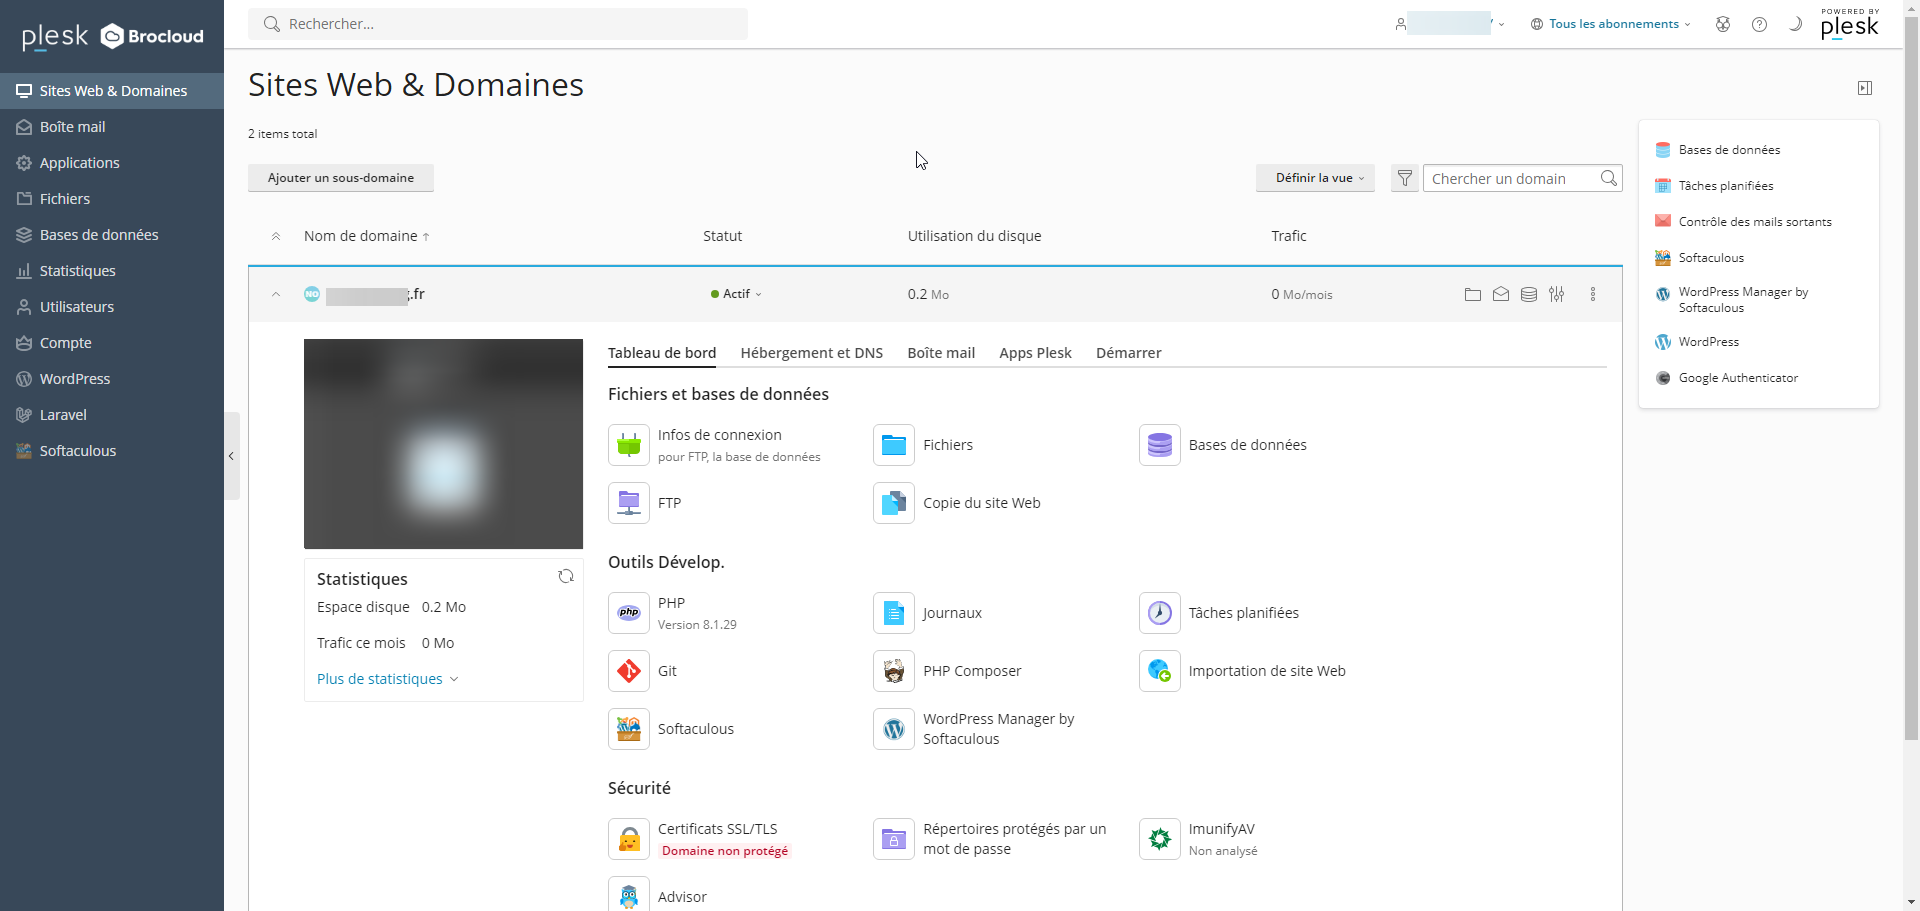Refresh the Statistiques panel
Viewport: 1920px width, 911px height.
pyautogui.click(x=566, y=576)
